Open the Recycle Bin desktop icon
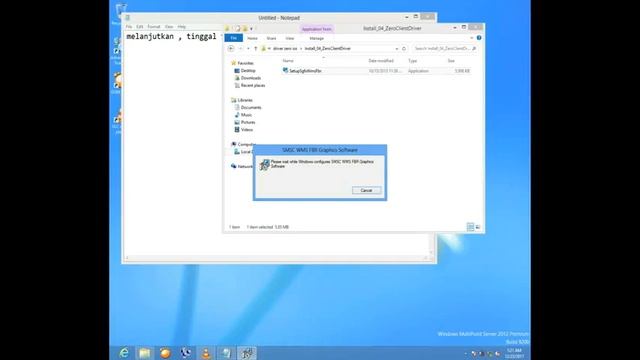 [x=120, y=14]
